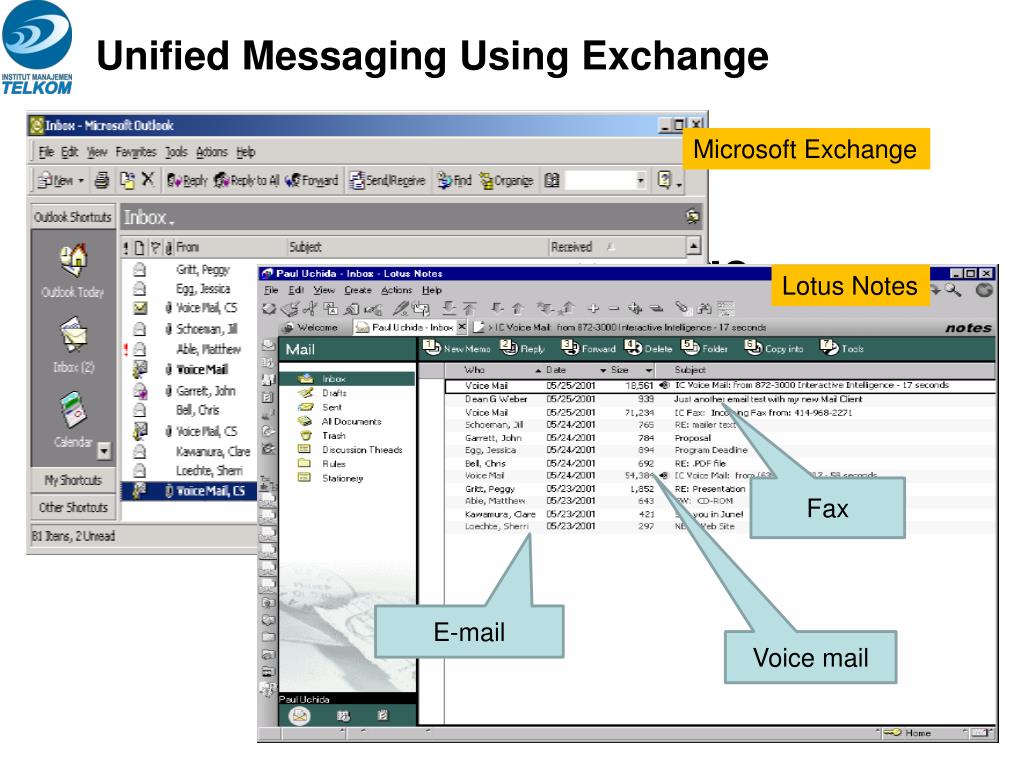Image resolution: width=1024 pixels, height=768 pixels.
Task: Open the New button dropdown arrow in Outlook
Action: [81, 180]
